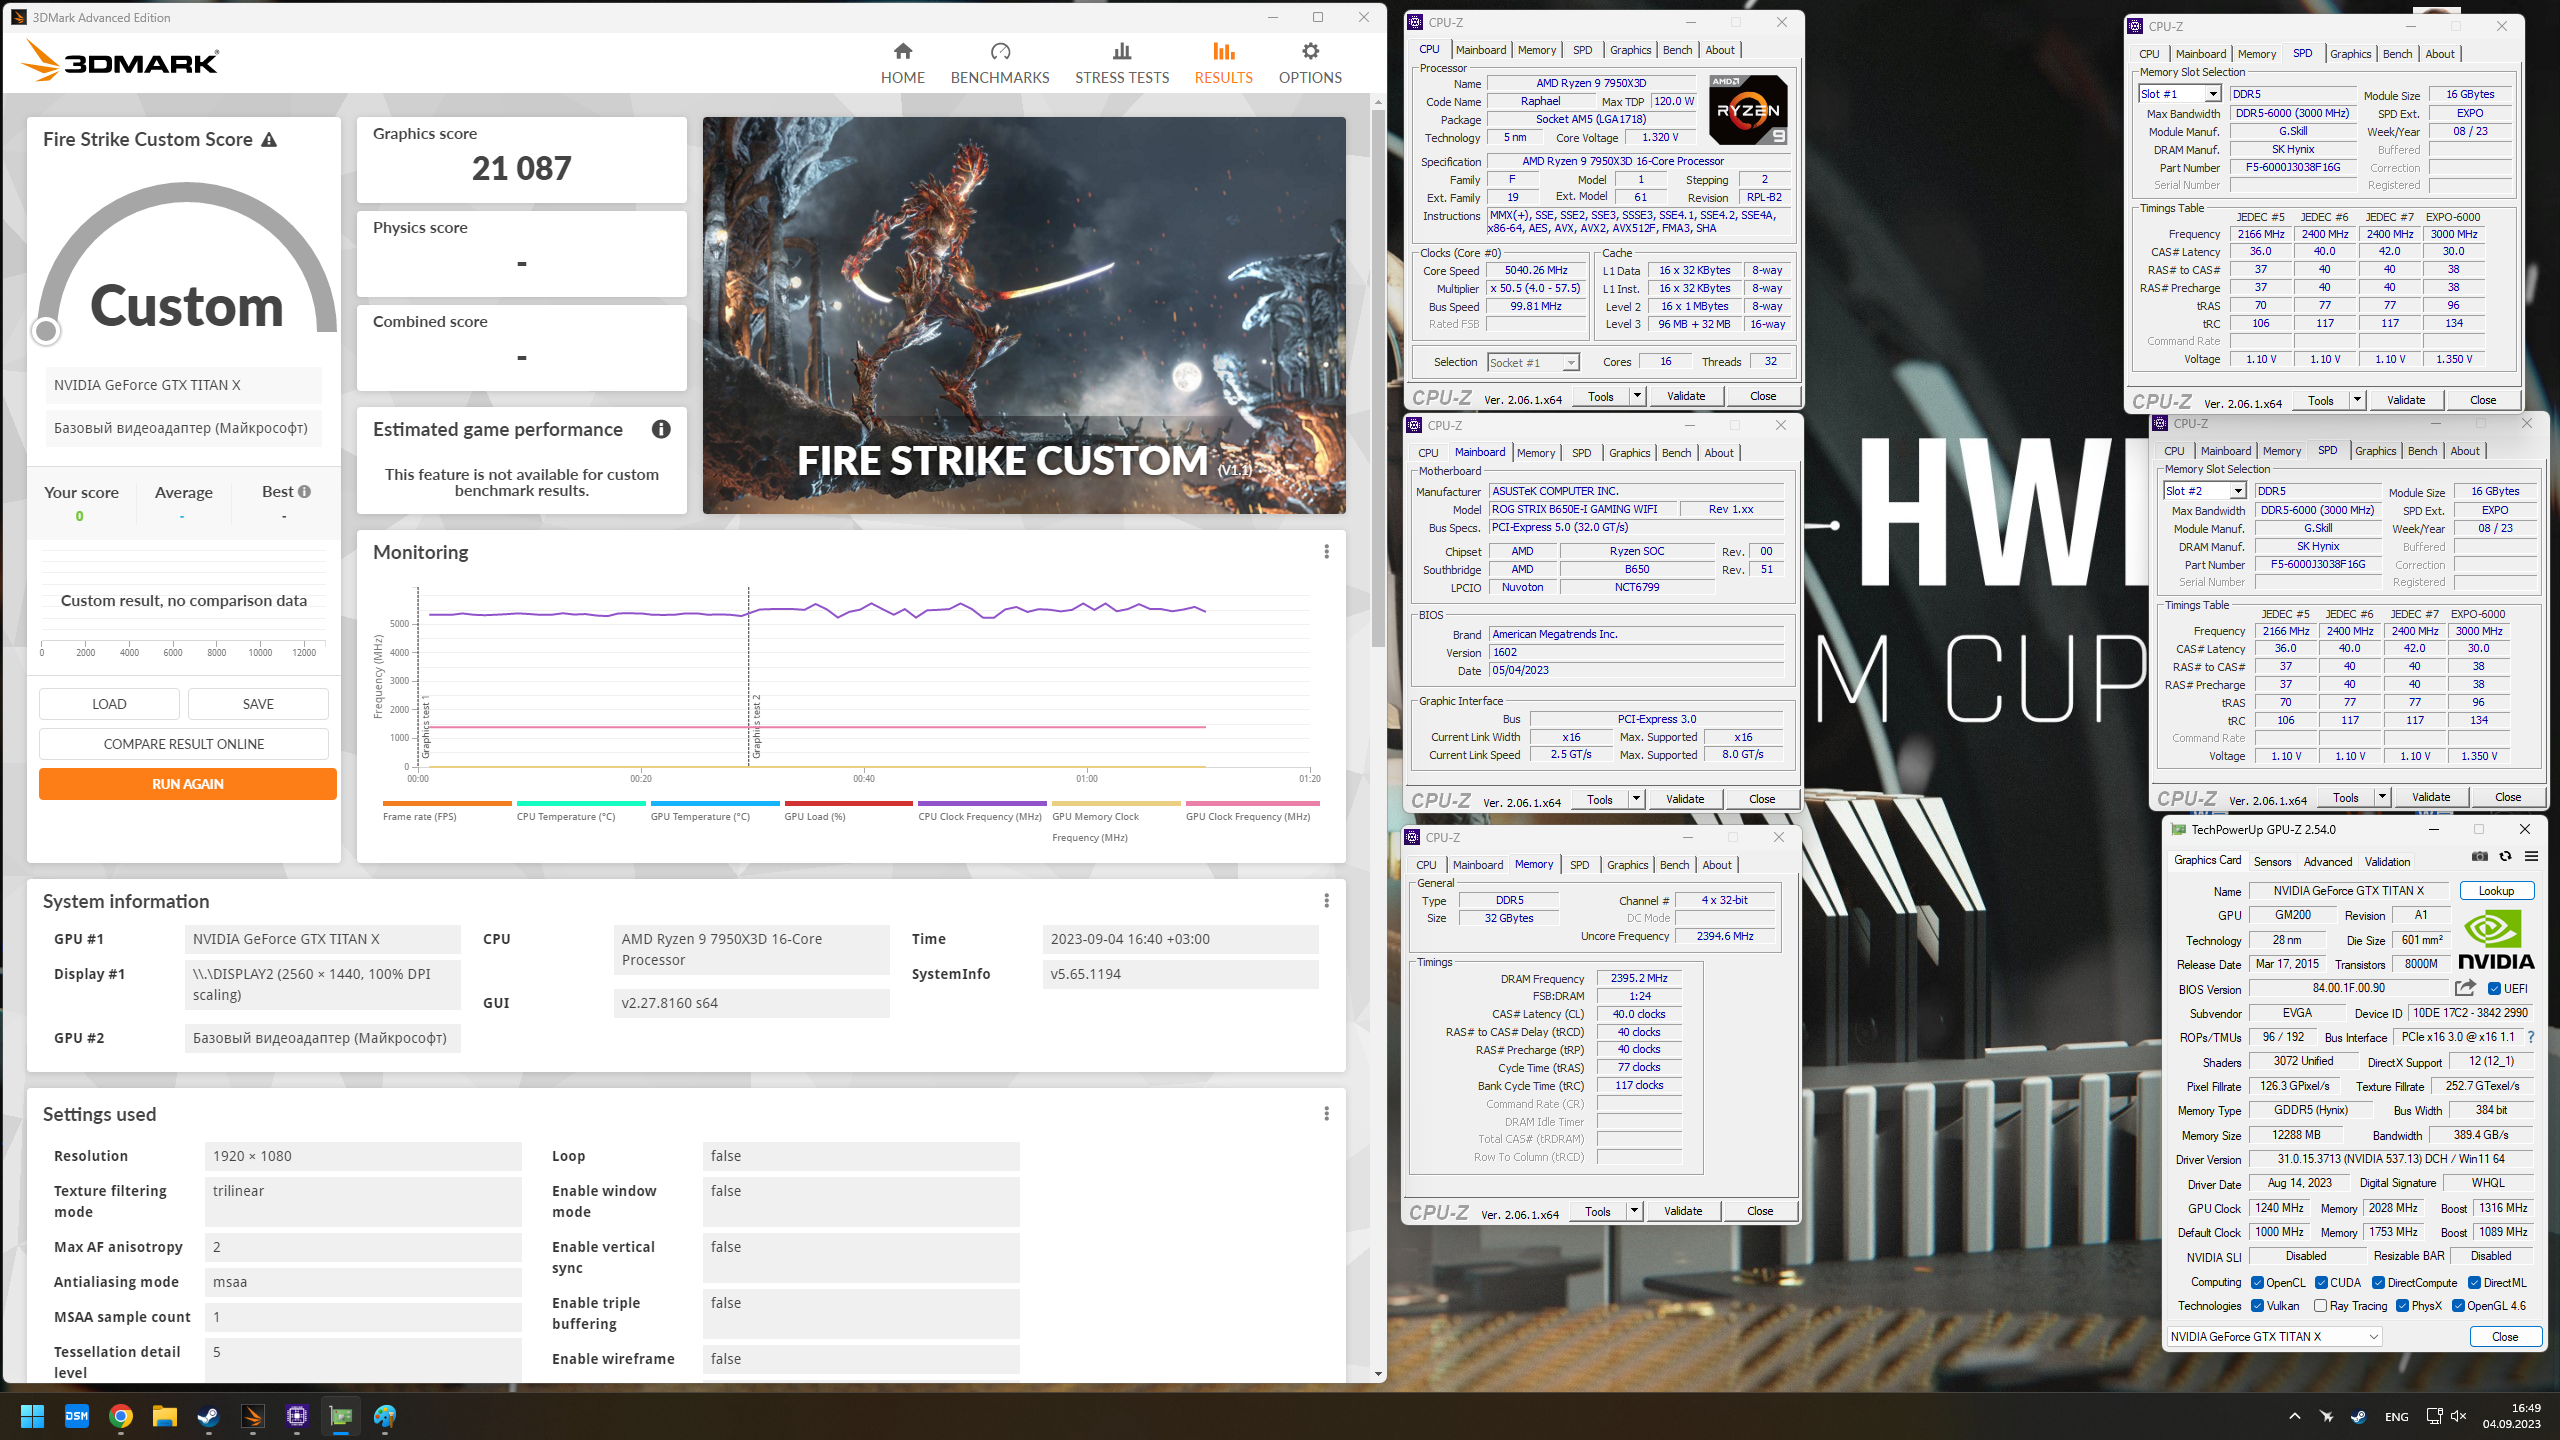The width and height of the screenshot is (2560, 1440).
Task: Open the Slot #2 memory slot dropdown
Action: coord(2237,491)
